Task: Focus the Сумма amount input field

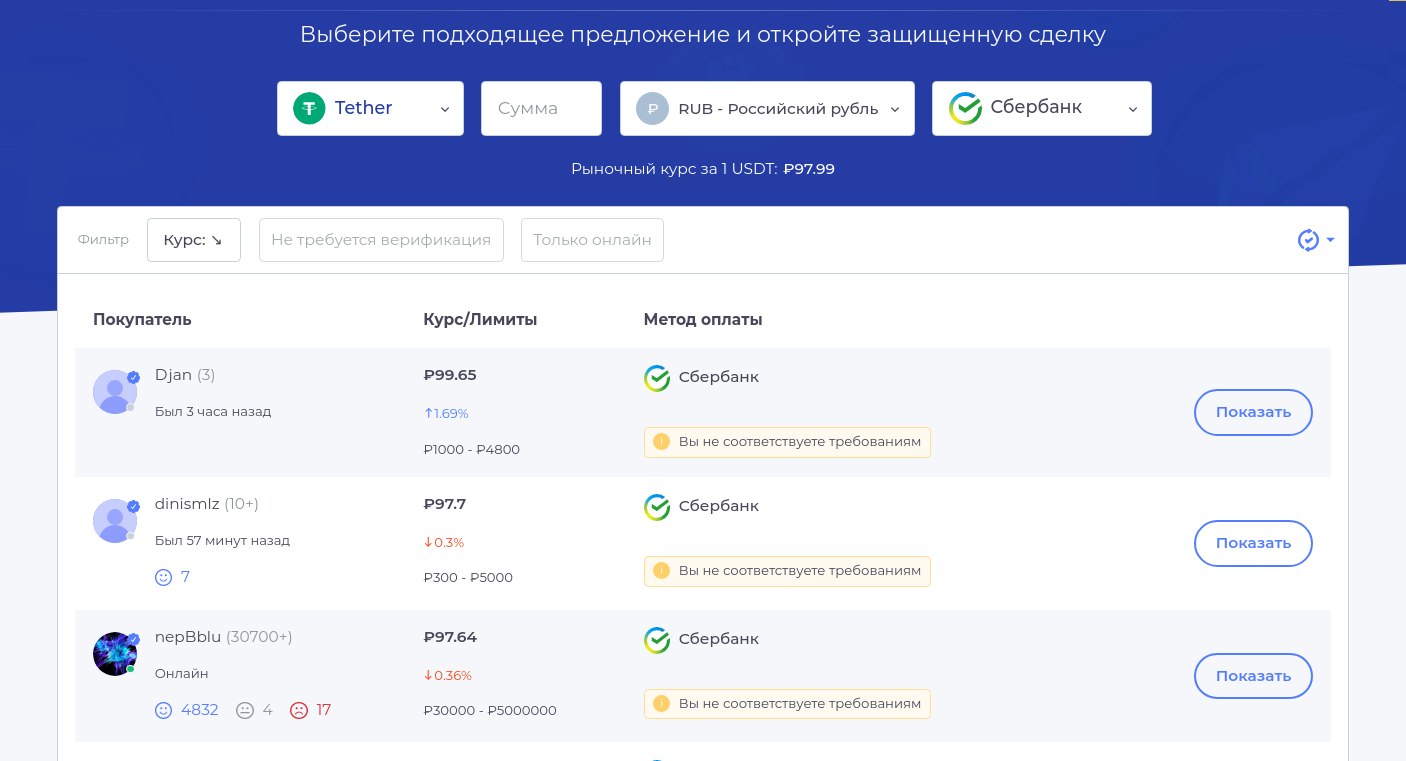Action: (541, 108)
